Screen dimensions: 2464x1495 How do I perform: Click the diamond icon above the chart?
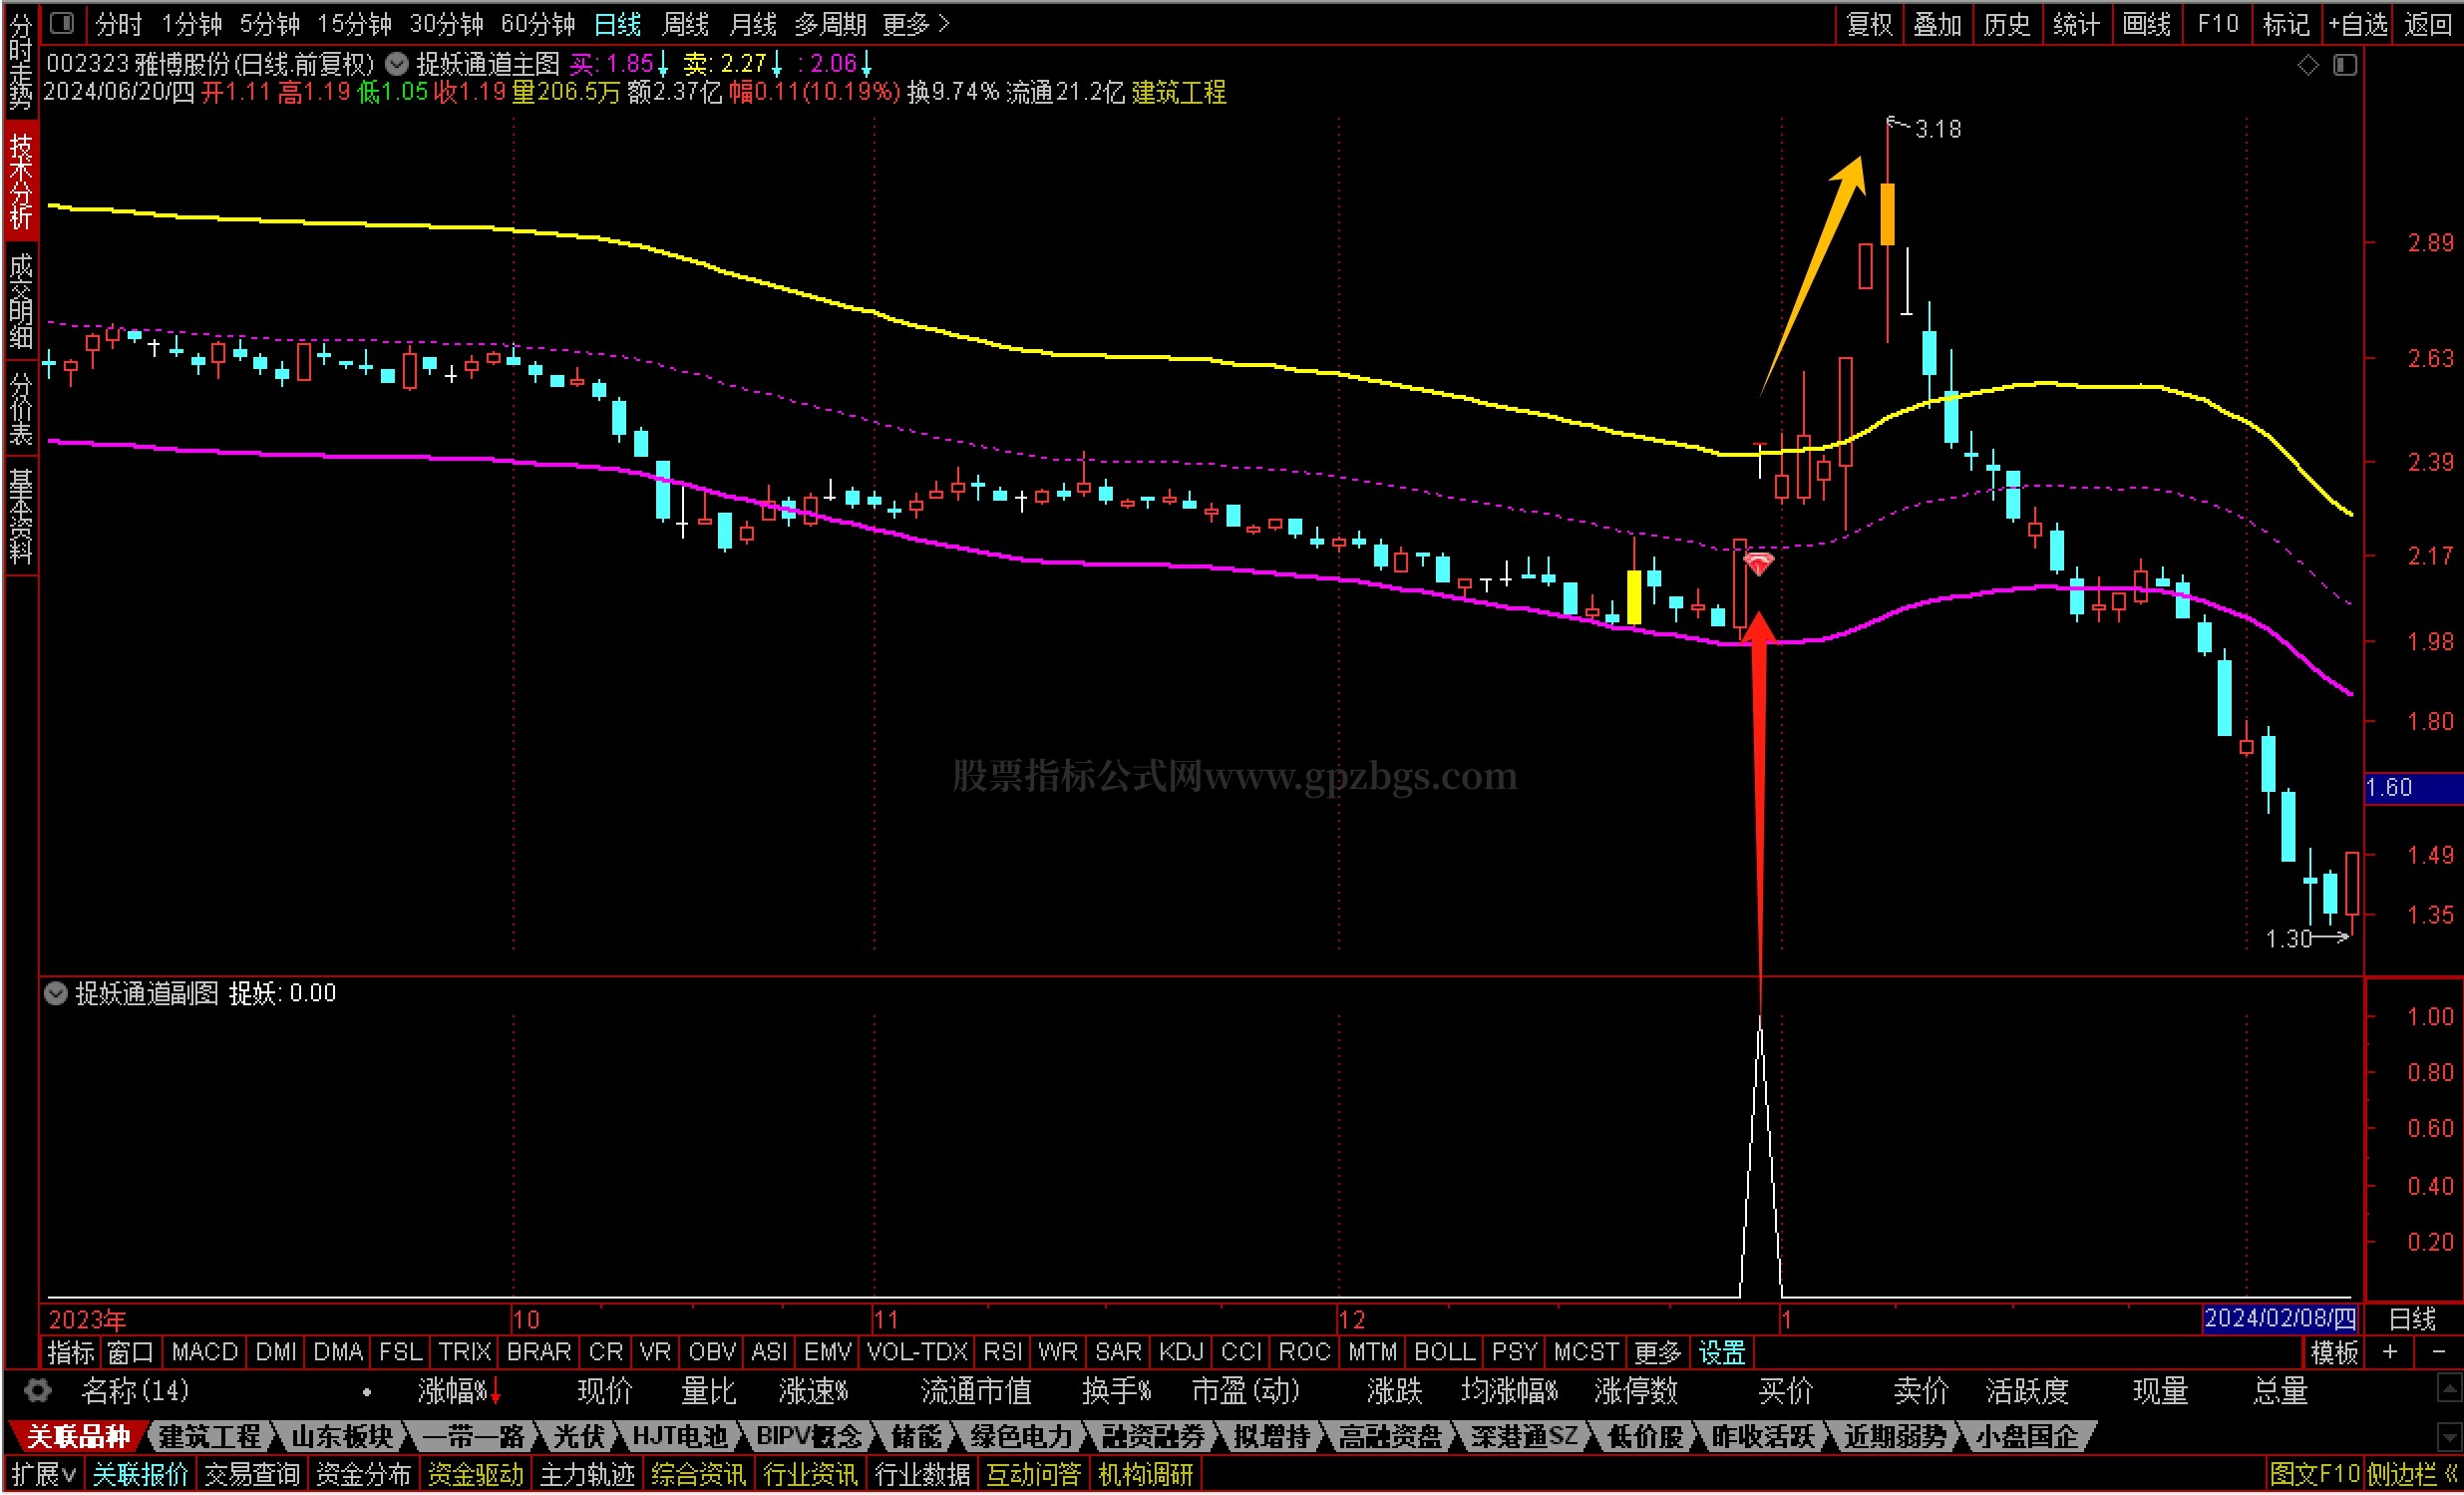coord(2308,66)
